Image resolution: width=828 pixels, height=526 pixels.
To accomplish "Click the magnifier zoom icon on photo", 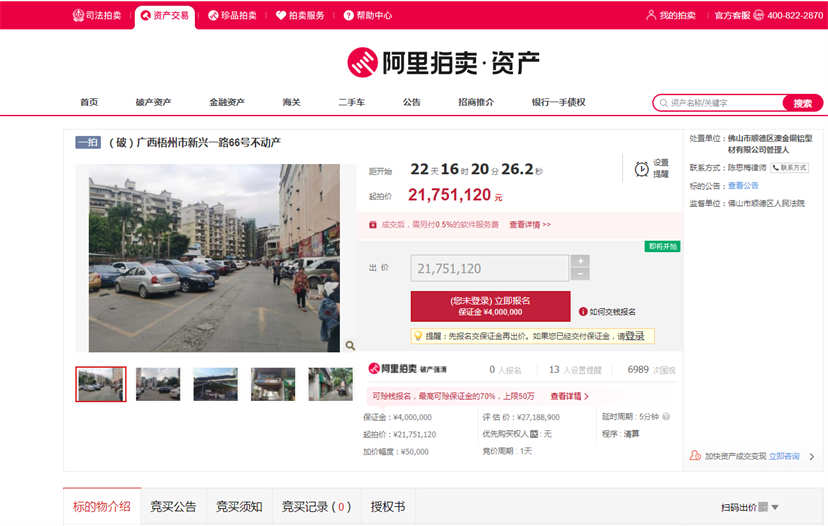I will [x=350, y=345].
